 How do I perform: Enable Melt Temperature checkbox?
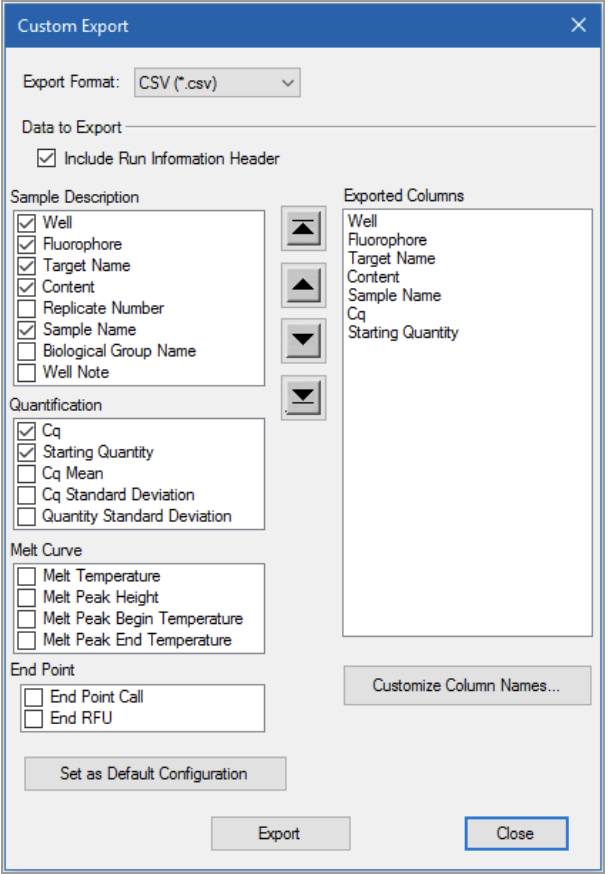pos(27,576)
